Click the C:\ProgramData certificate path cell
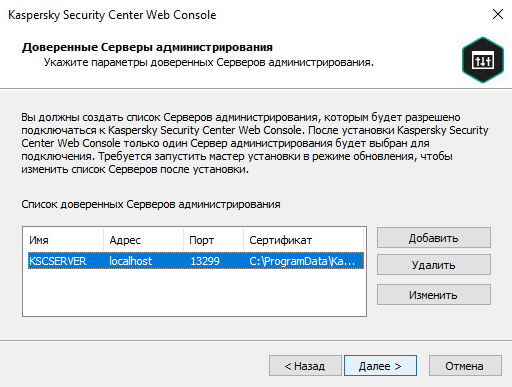The height and width of the screenshot is (387, 512). tap(302, 261)
